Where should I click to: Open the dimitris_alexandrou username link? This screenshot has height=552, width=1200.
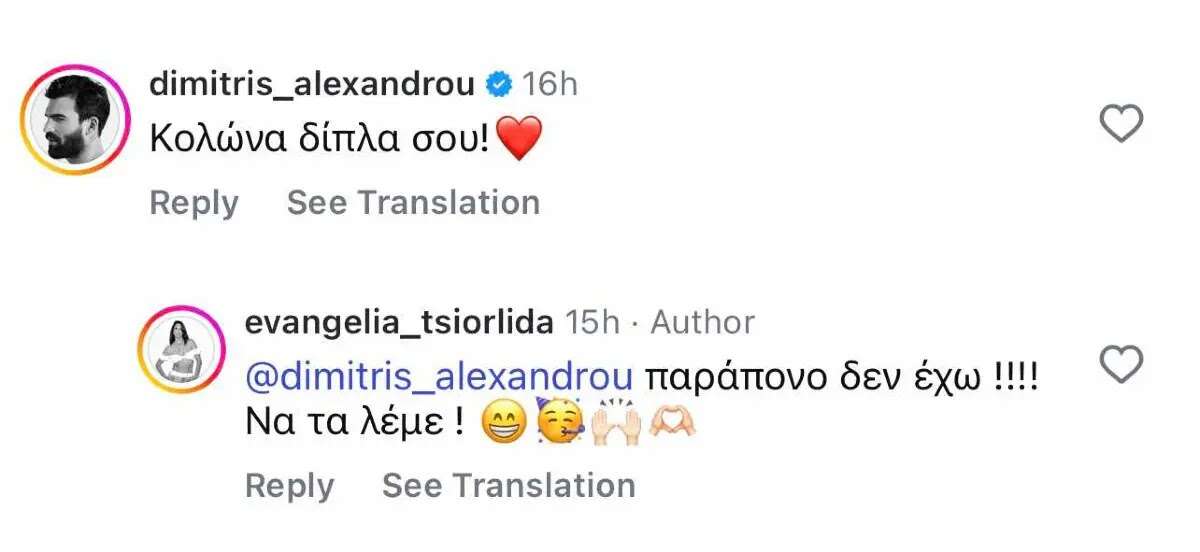pos(311,85)
